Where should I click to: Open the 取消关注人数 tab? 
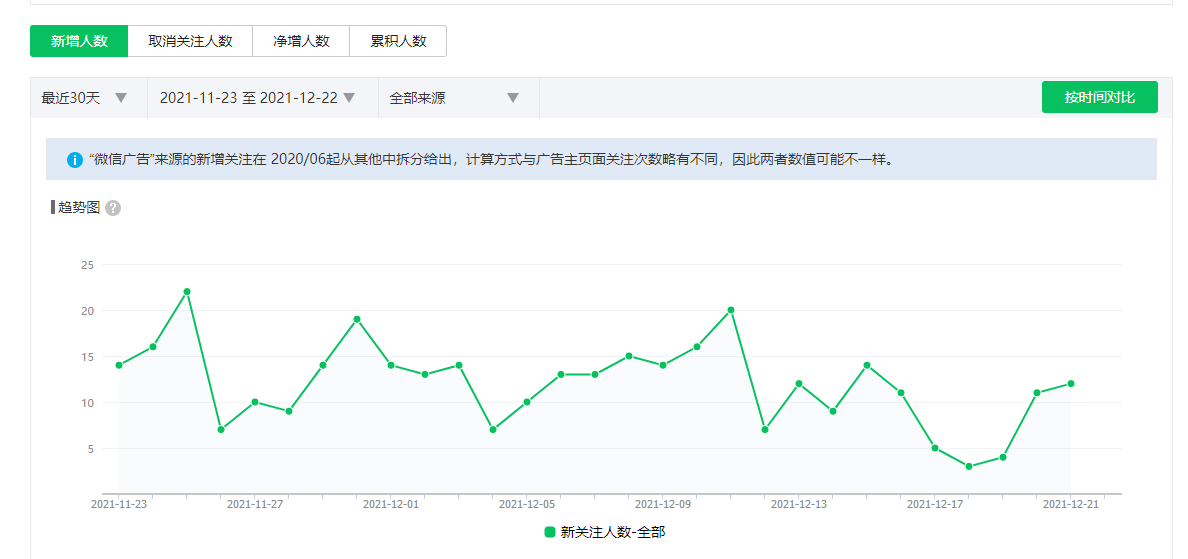190,41
